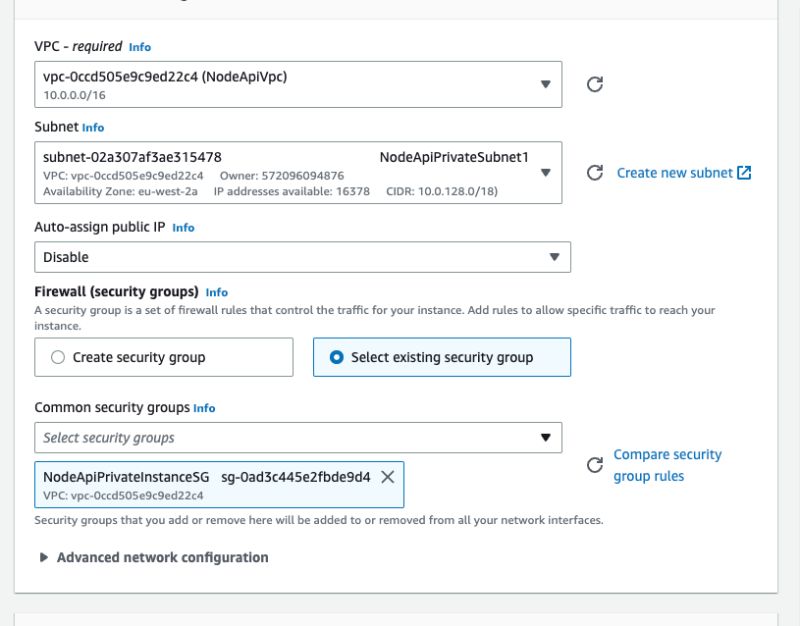
Task: Open the Subnet dropdown
Action: (x=546, y=172)
